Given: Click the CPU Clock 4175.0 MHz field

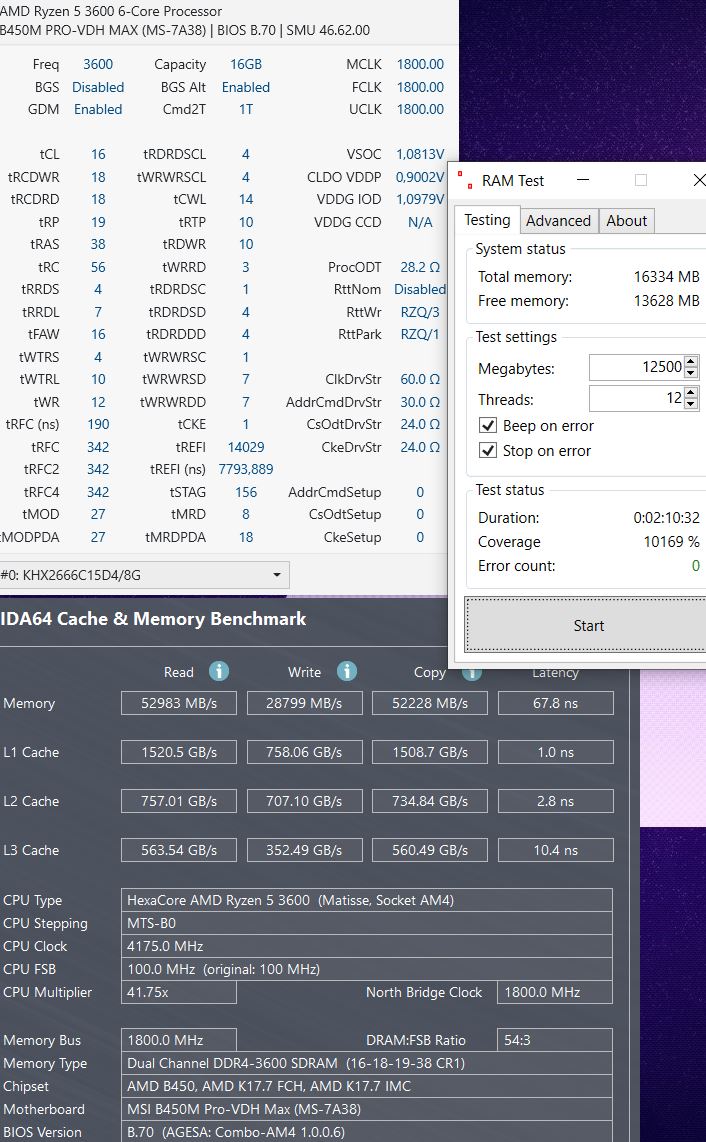Looking at the screenshot, I should click(x=367, y=946).
